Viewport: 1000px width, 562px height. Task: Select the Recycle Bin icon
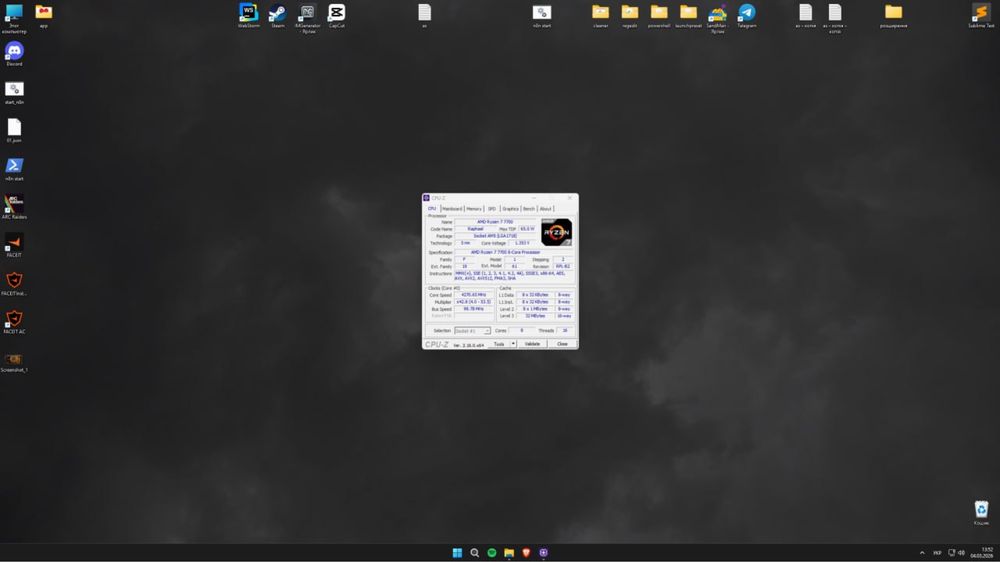[981, 512]
